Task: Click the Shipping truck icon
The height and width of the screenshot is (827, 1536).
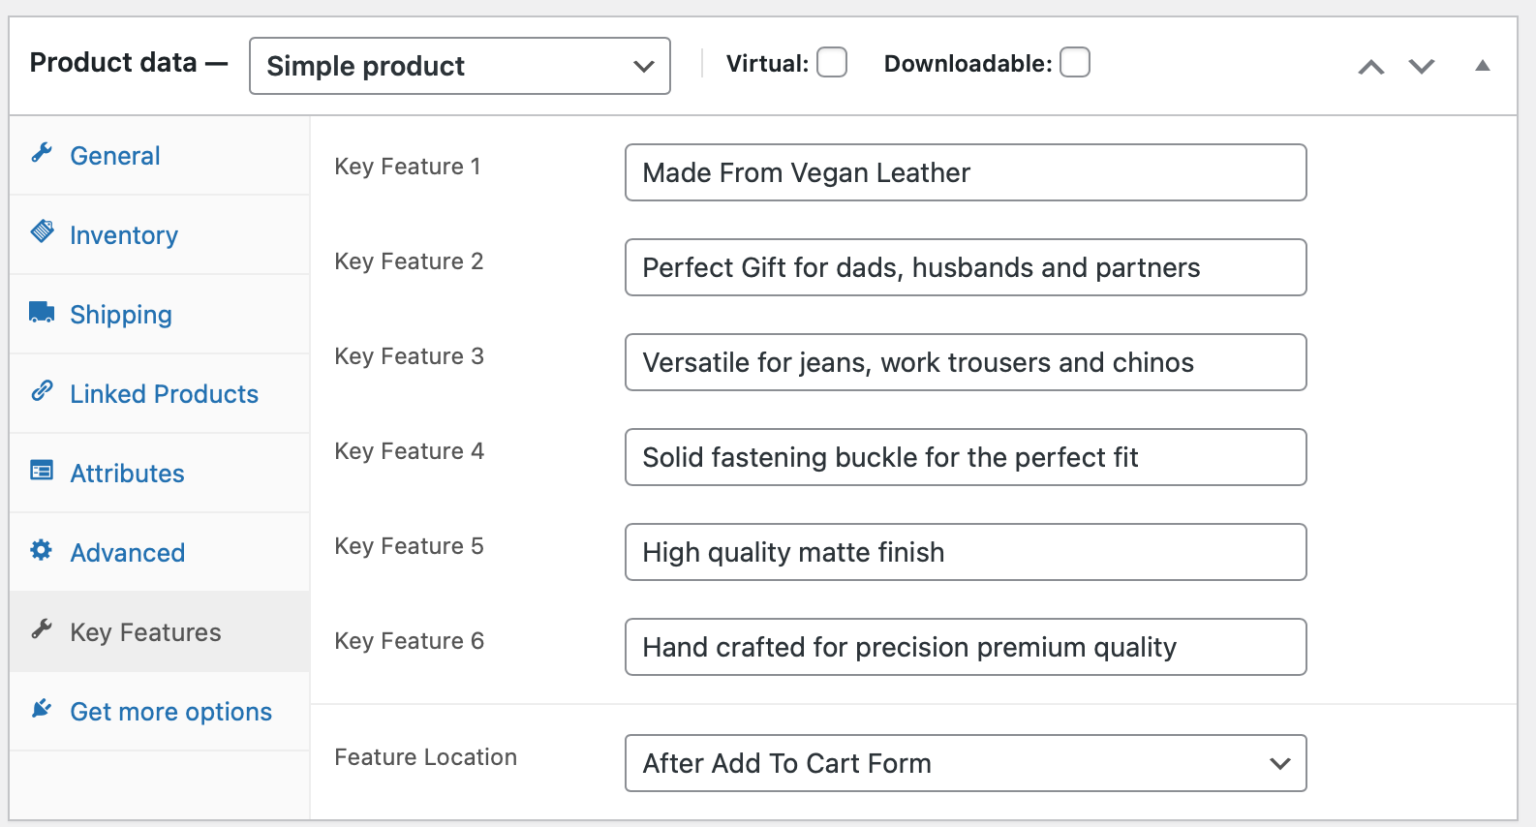Action: pos(42,311)
